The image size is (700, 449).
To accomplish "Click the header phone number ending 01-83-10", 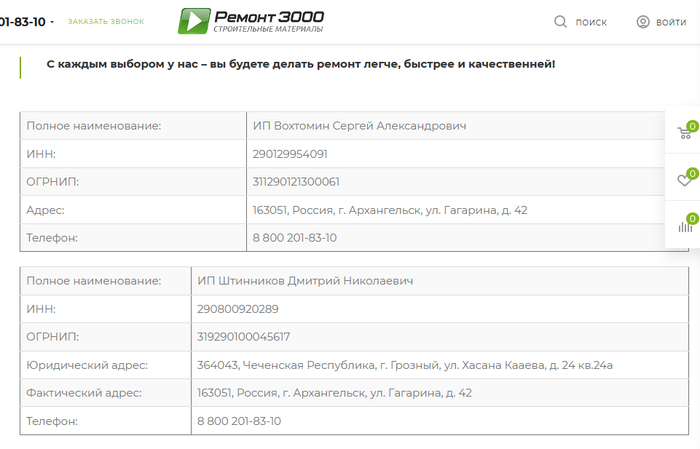I will (22, 21).
